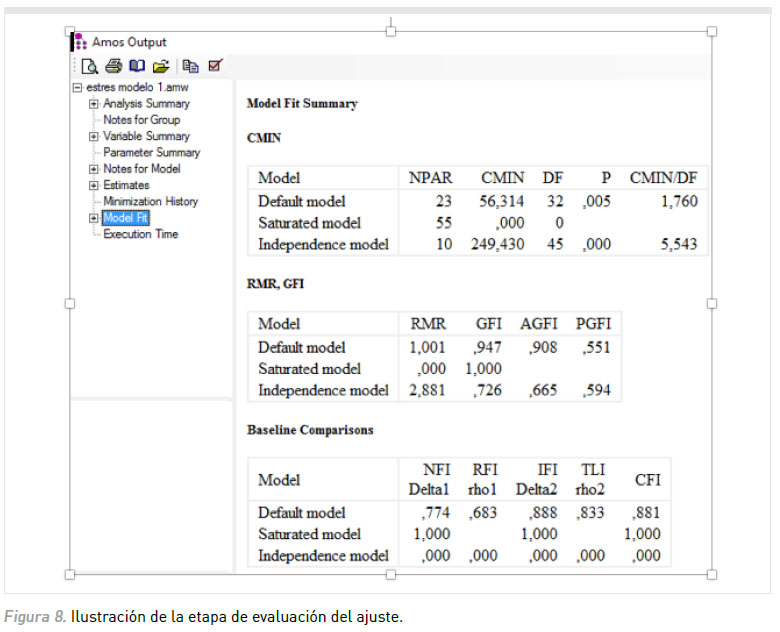Click CMIN/DF value 1,760

coord(679,201)
